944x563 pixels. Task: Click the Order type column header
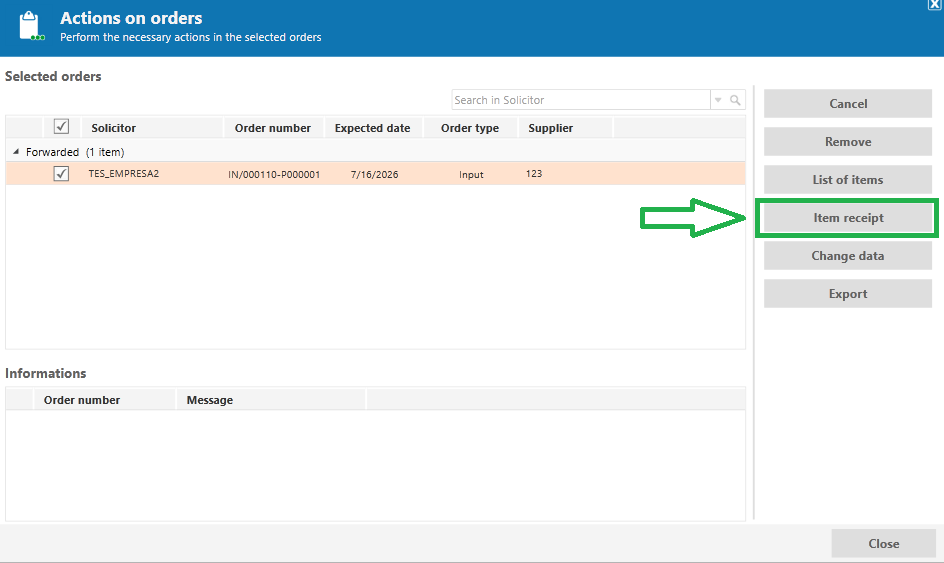471,128
